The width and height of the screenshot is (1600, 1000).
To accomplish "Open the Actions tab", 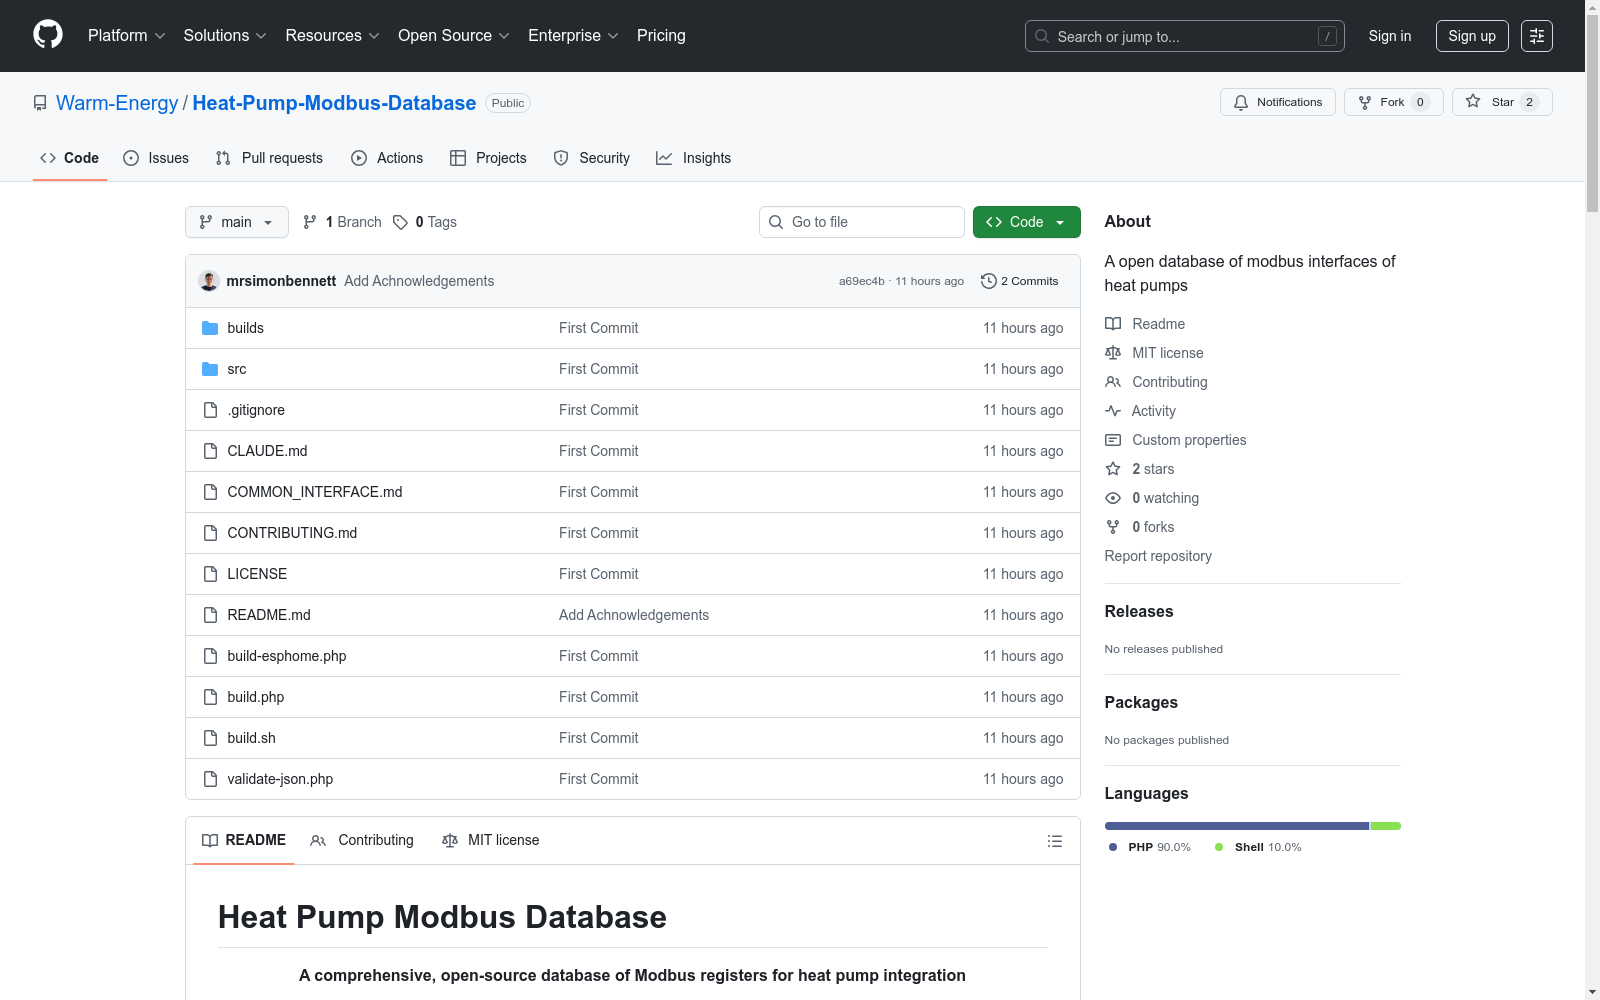I will (x=387, y=158).
